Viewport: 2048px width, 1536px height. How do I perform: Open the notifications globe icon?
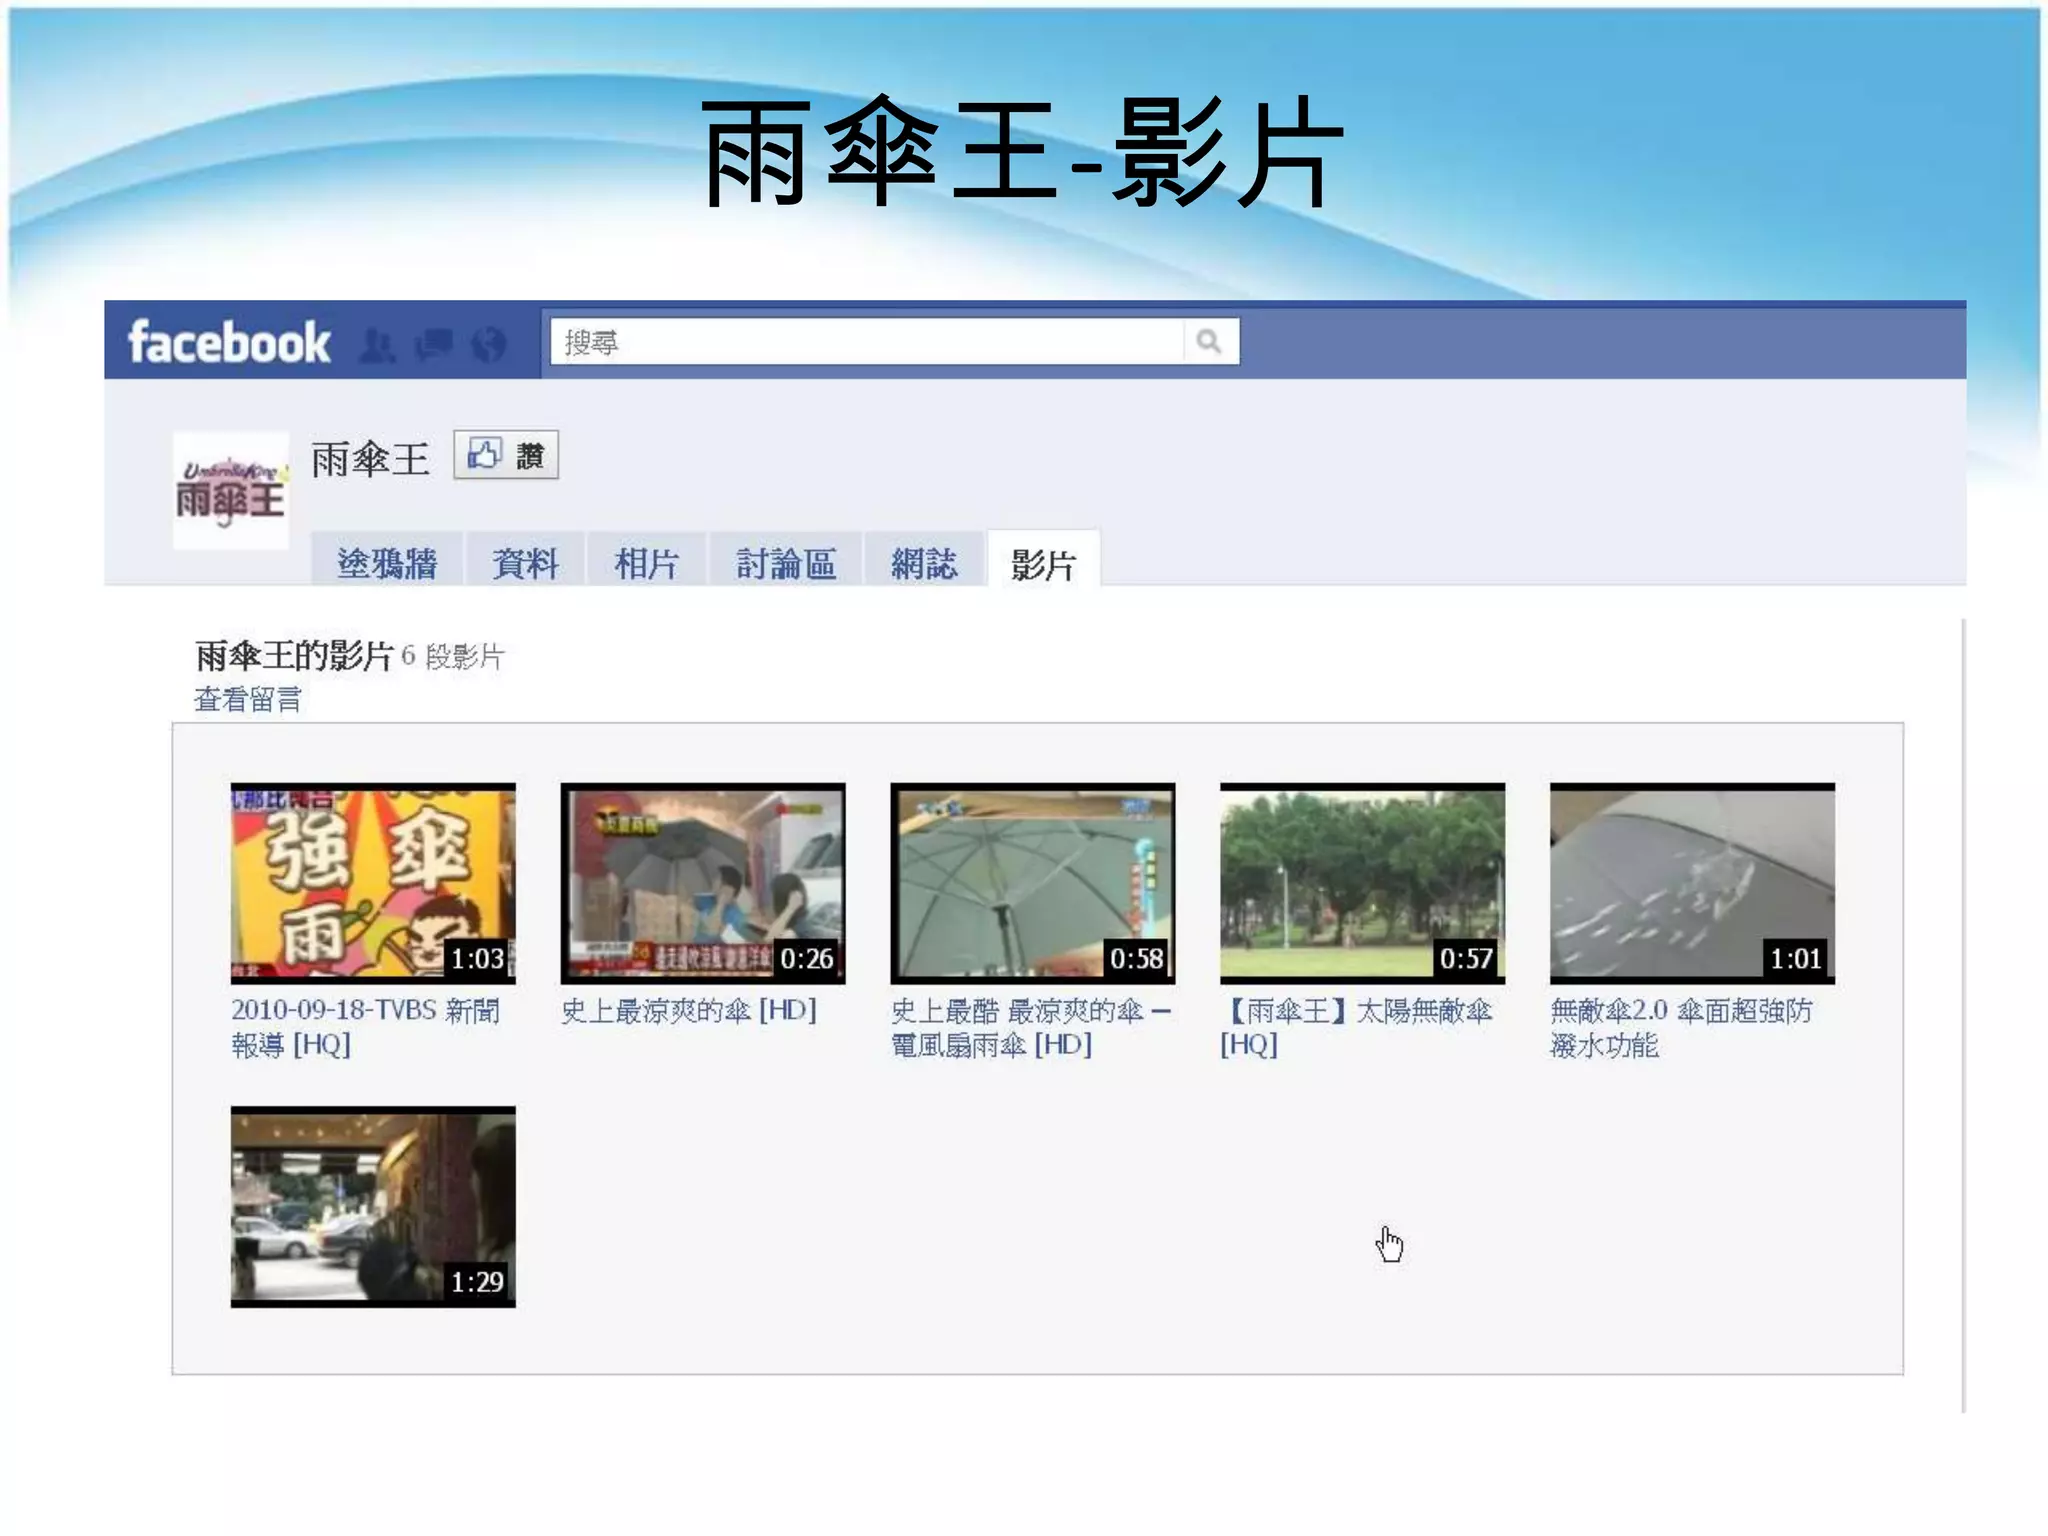(489, 344)
